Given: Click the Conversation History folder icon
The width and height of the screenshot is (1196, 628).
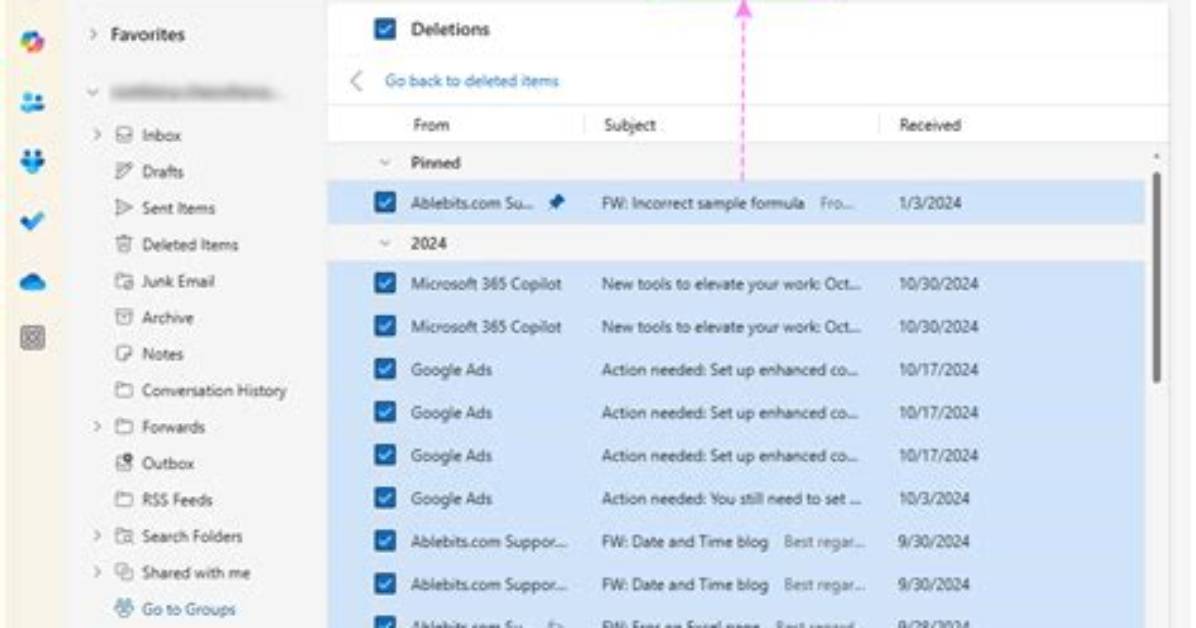Looking at the screenshot, I should click(x=124, y=390).
